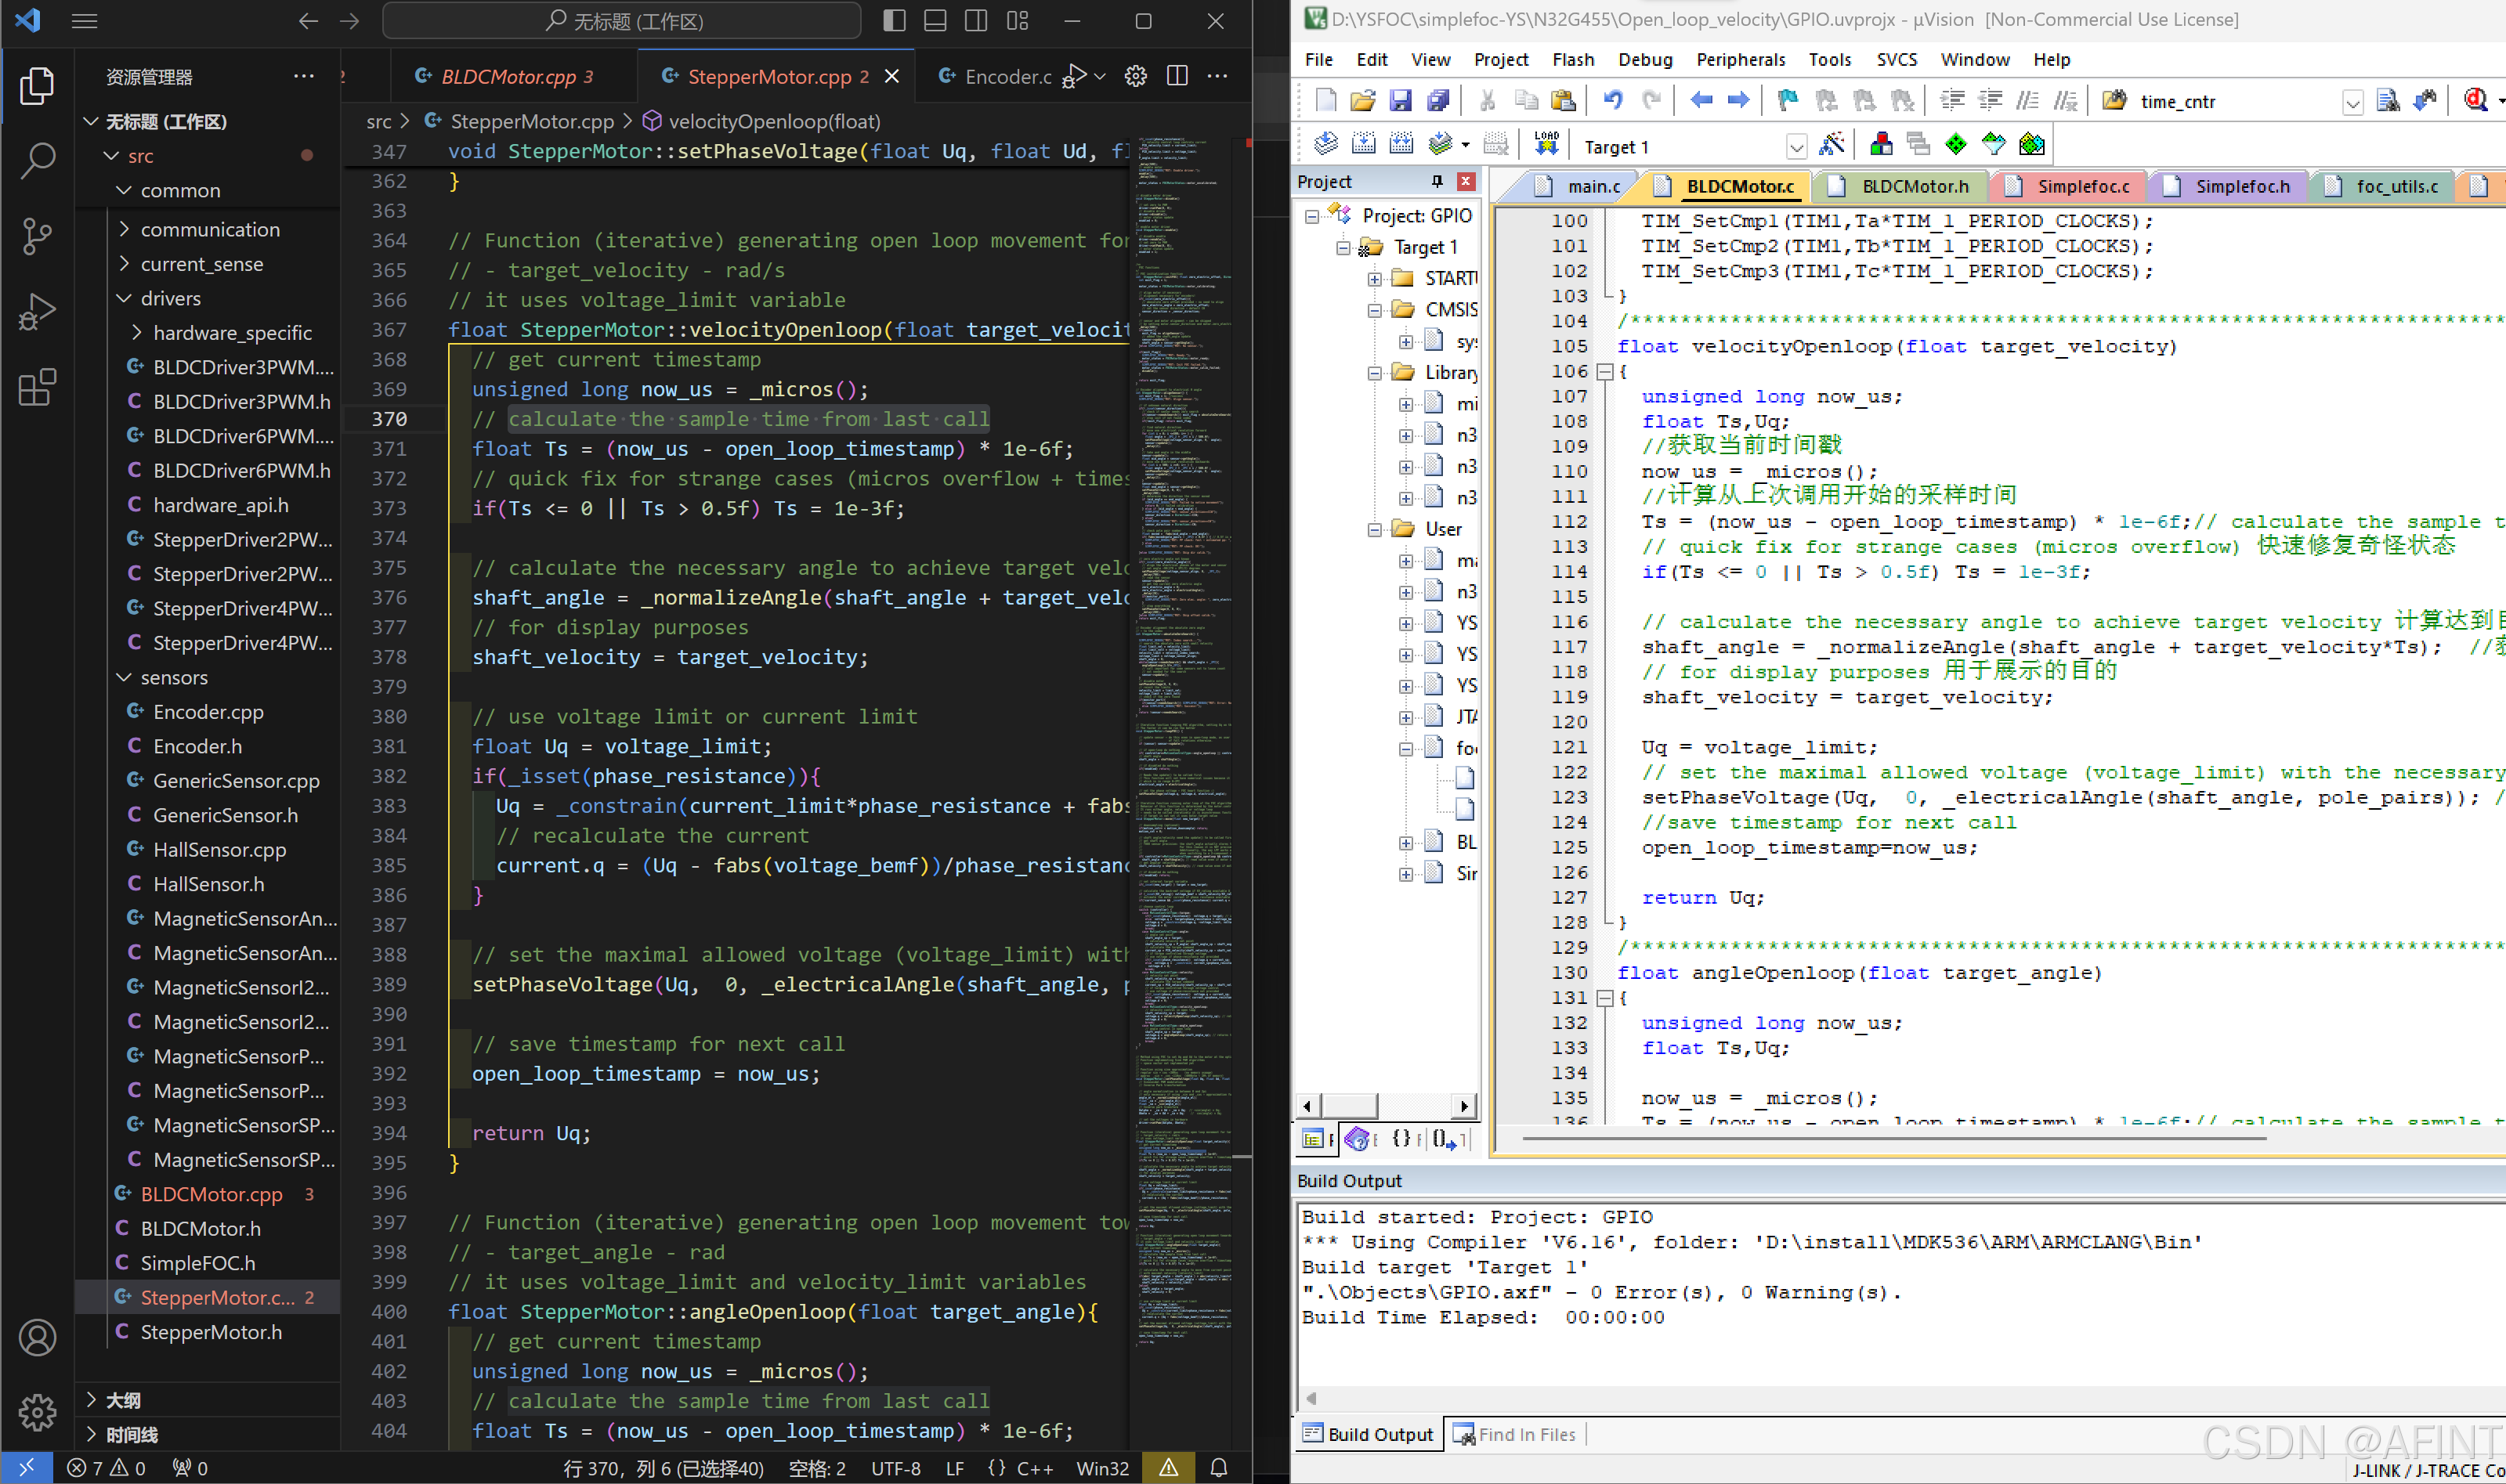This screenshot has width=2506, height=1484.
Task: Open Pack Installer icon in µVision
Action: [2032, 144]
